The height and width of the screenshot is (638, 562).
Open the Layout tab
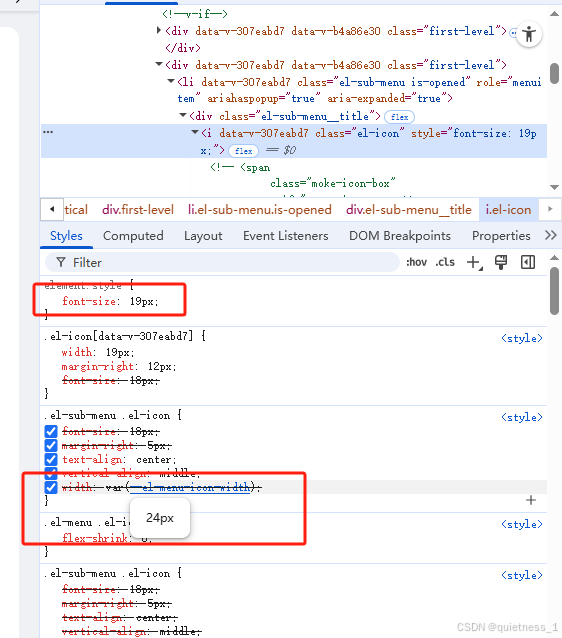click(203, 236)
